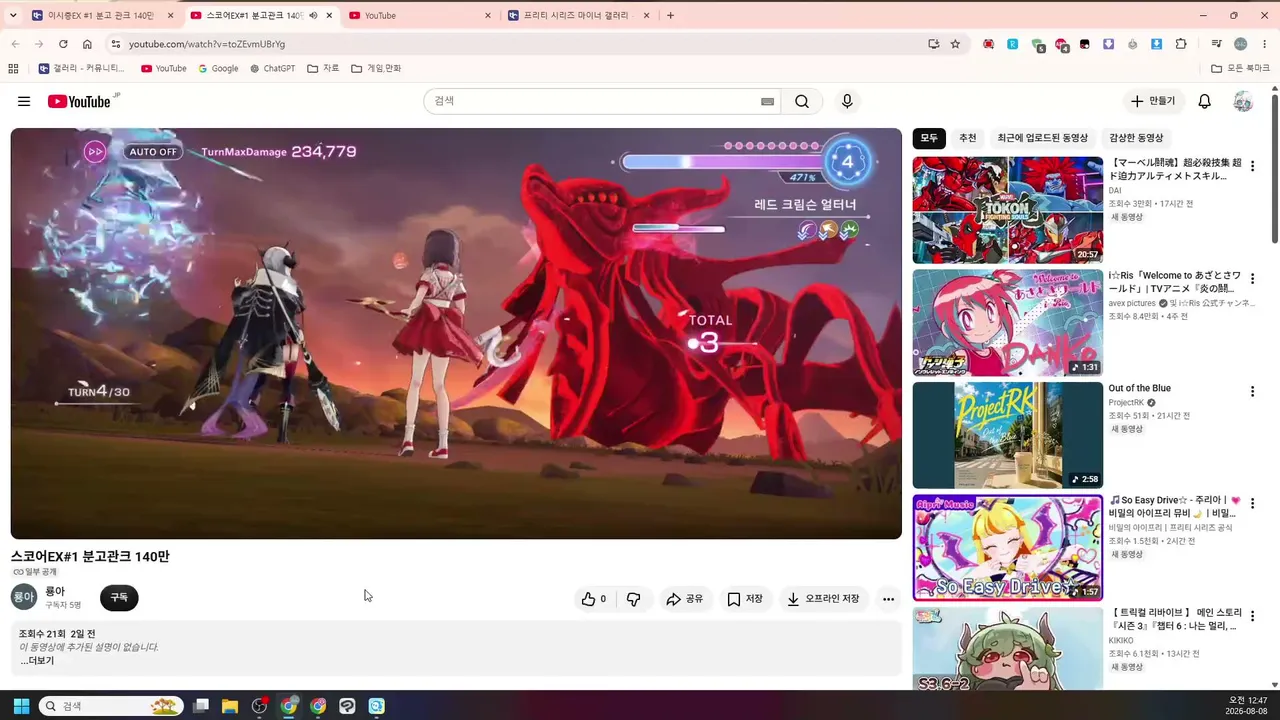Screen dimensions: 1280x720
Task: Start voice search with the microphone
Action: point(847,101)
